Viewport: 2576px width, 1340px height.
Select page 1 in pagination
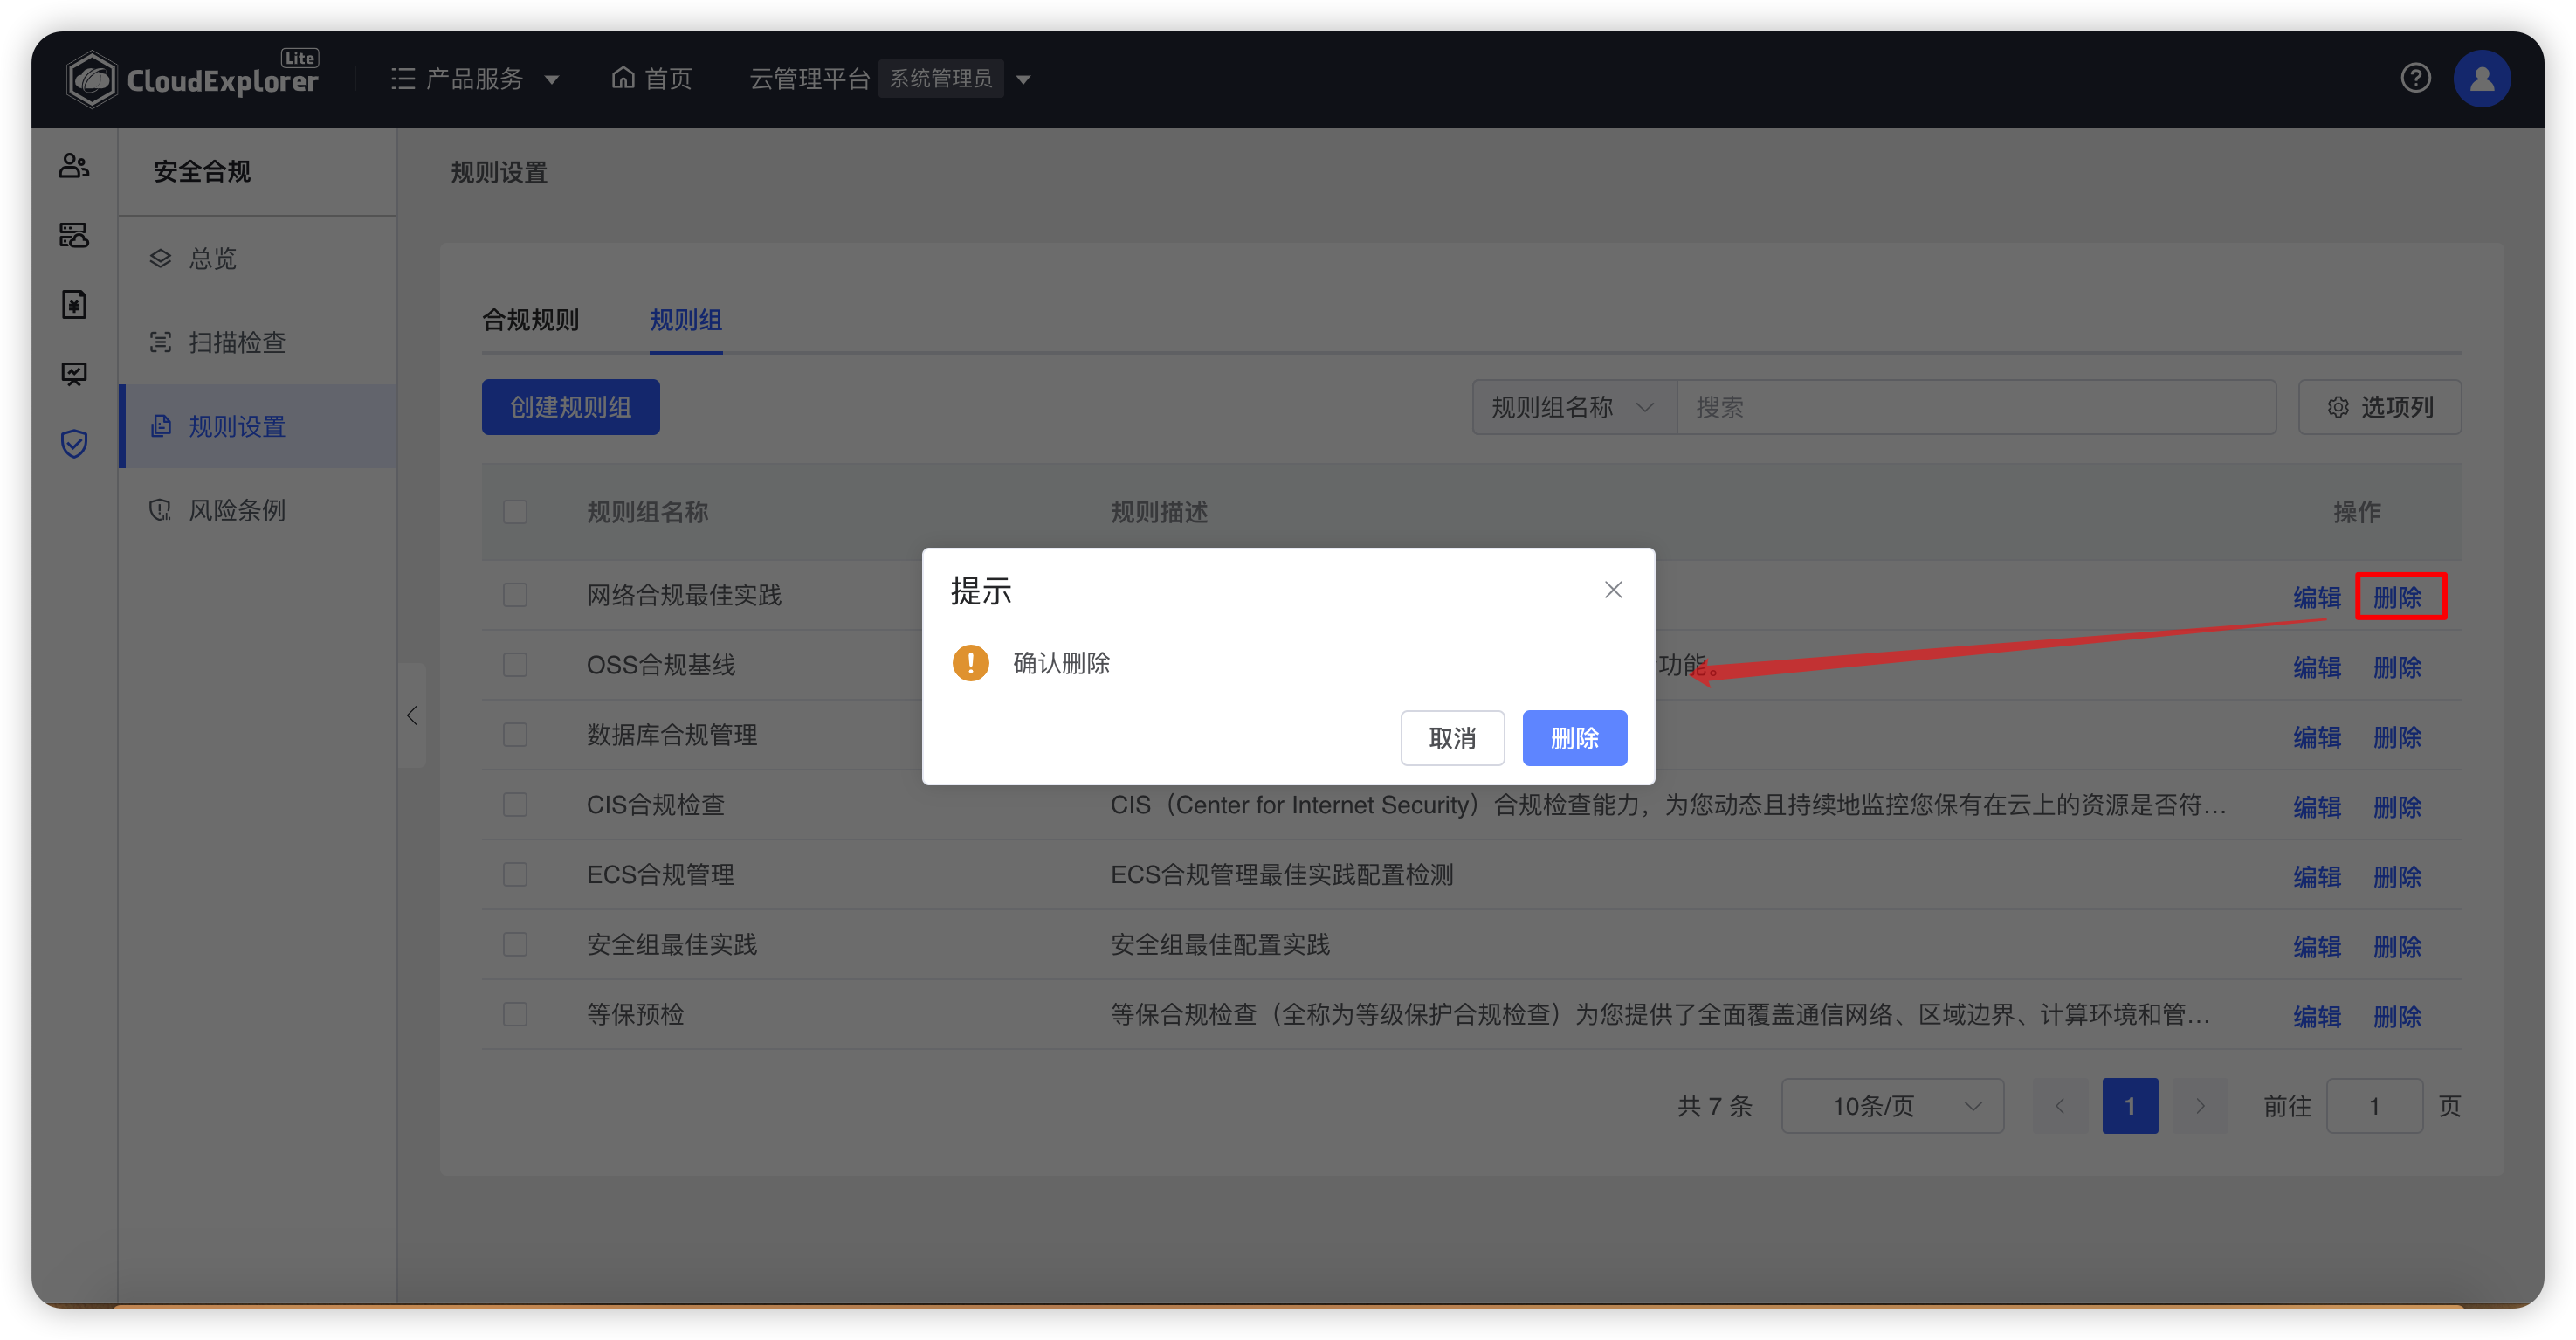click(2130, 1106)
